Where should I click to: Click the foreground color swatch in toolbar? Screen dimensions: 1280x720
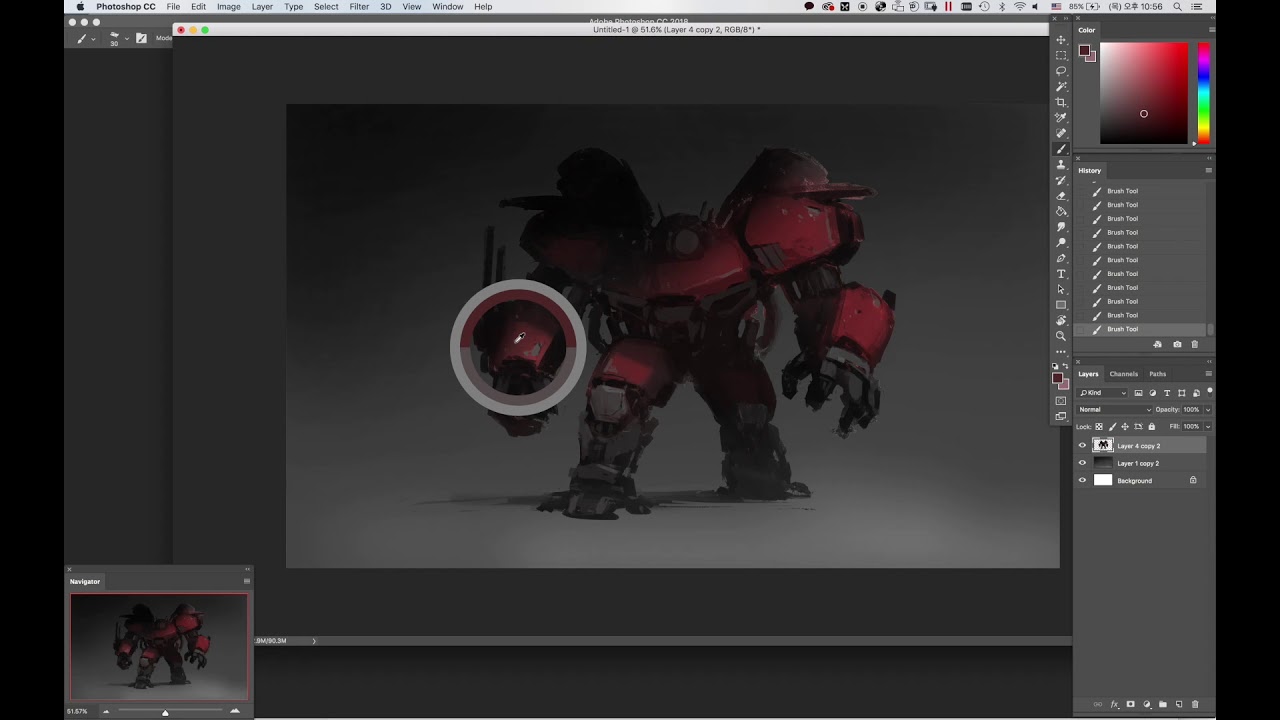click(1057, 378)
